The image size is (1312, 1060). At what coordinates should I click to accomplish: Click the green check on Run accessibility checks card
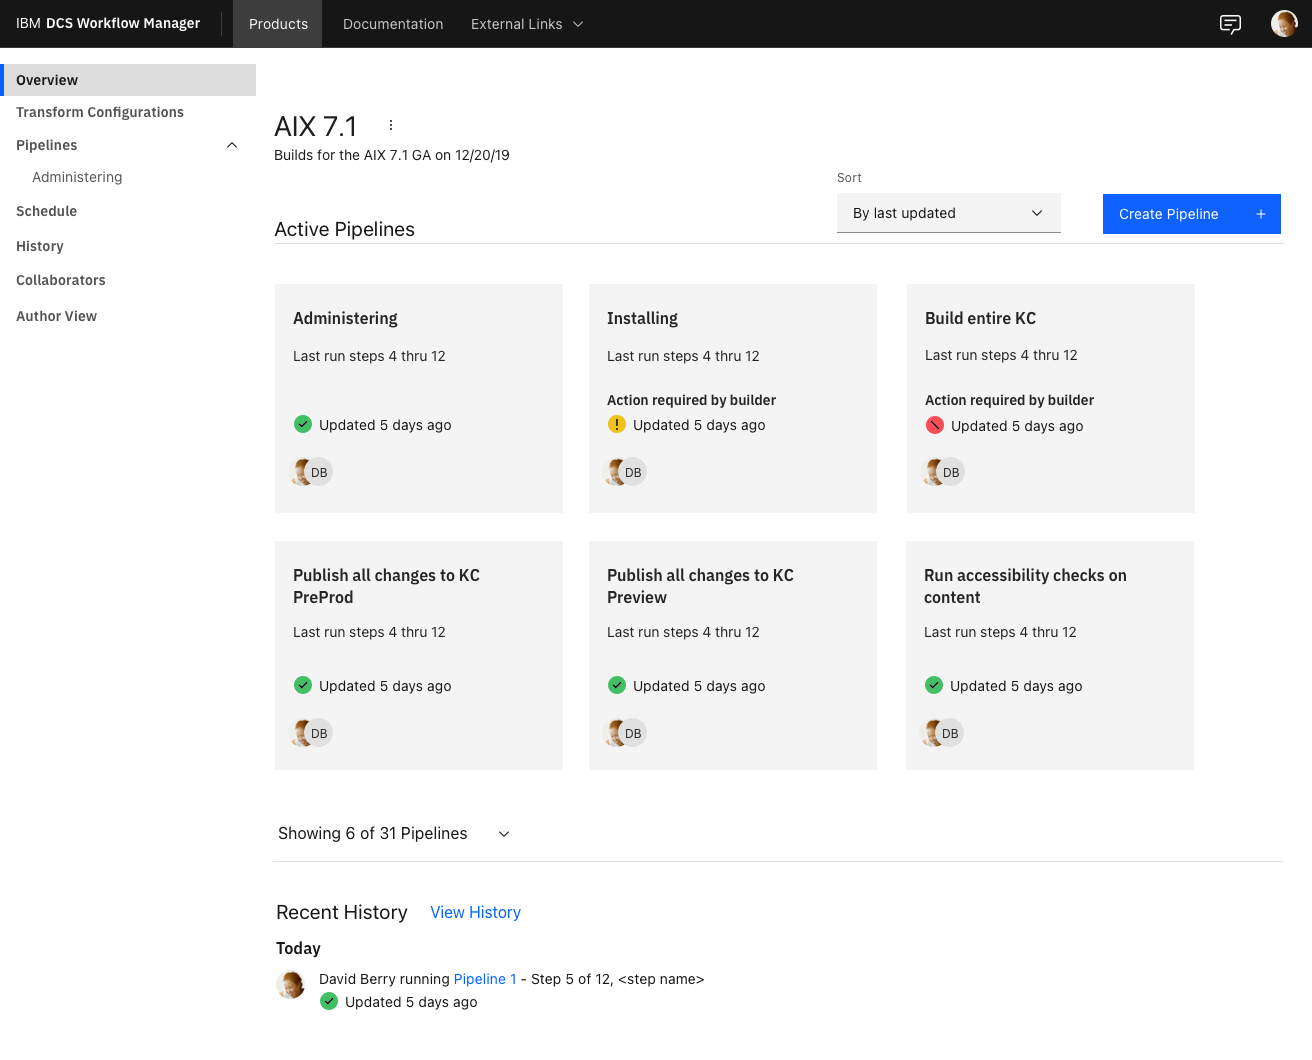[934, 685]
